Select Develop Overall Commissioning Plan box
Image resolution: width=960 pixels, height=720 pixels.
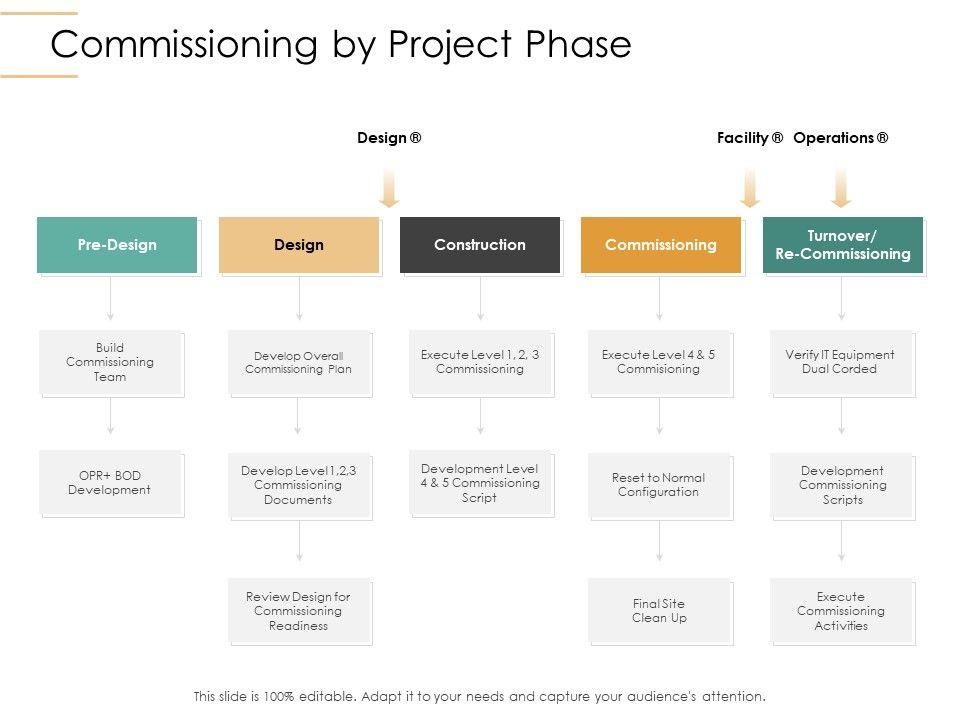[x=298, y=363]
